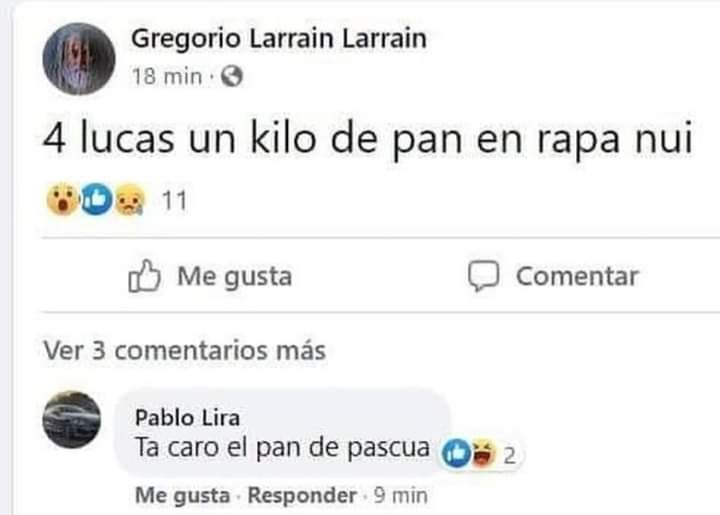Click the laughing reaction on Pablo Lira's comment
Screen dimensions: 720x515
click(x=483, y=453)
